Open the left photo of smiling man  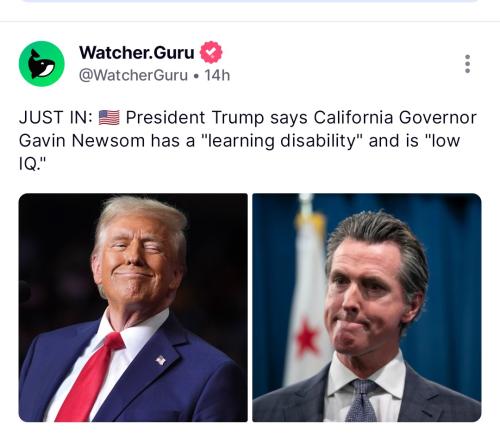pyautogui.click(x=133, y=307)
